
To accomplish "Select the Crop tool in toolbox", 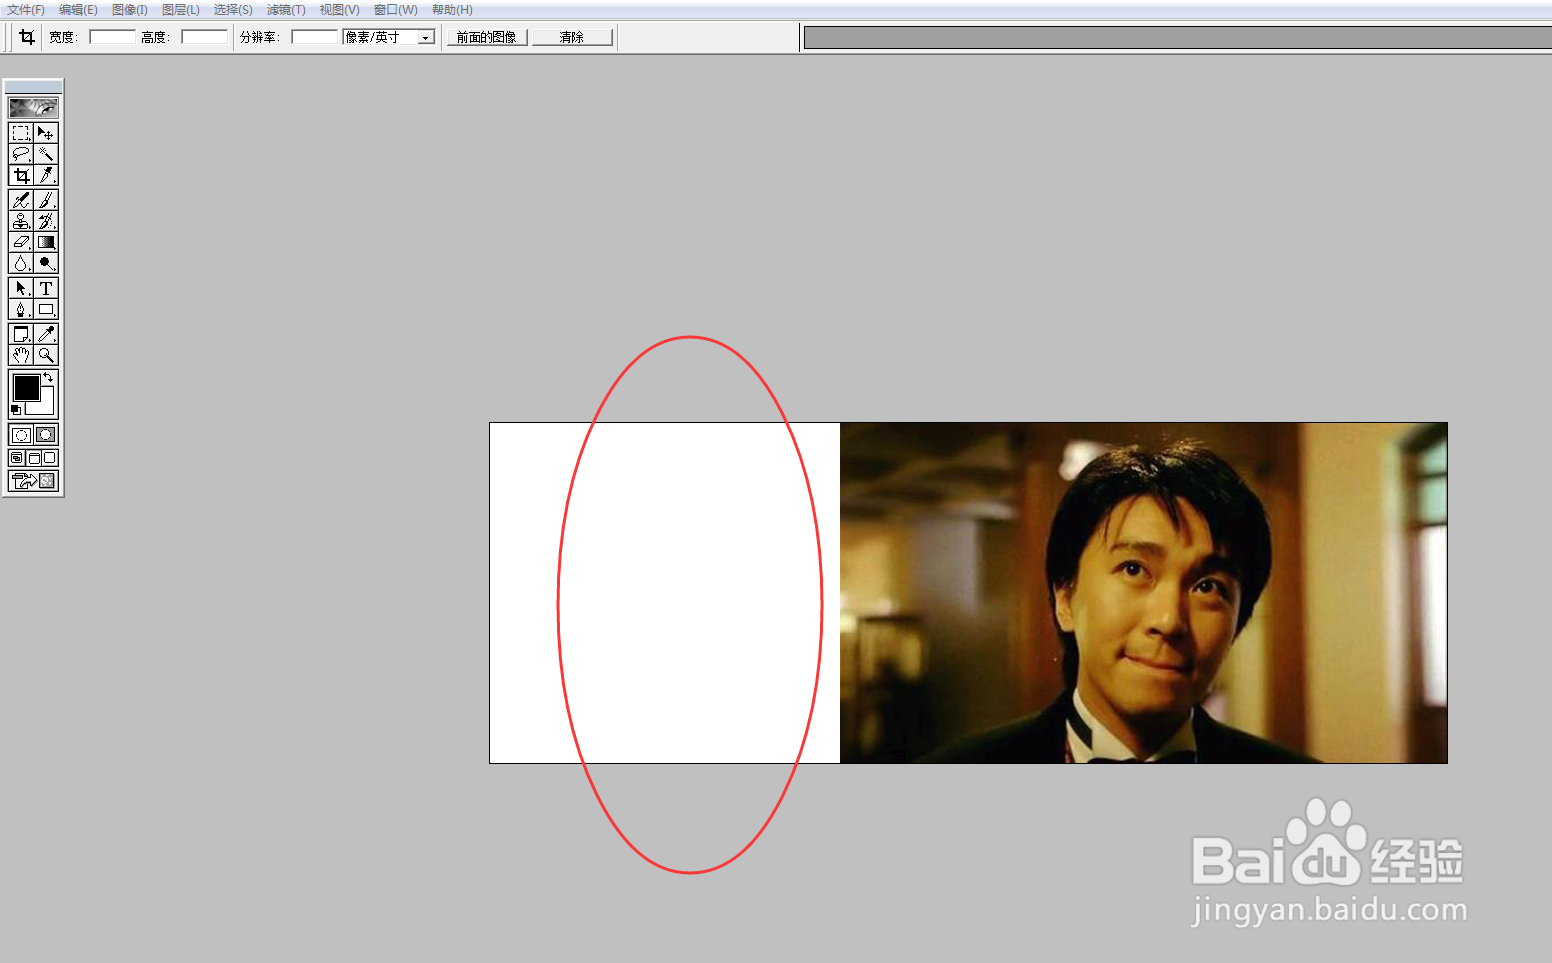I will (x=21, y=175).
